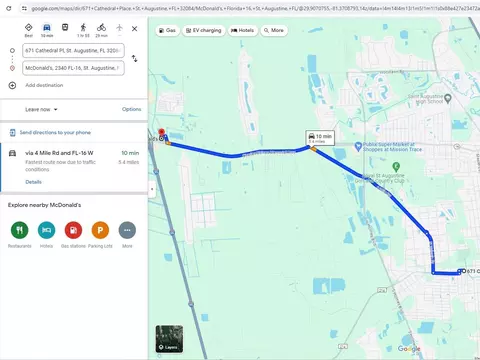Click the red destination pin on map

pos(161,133)
